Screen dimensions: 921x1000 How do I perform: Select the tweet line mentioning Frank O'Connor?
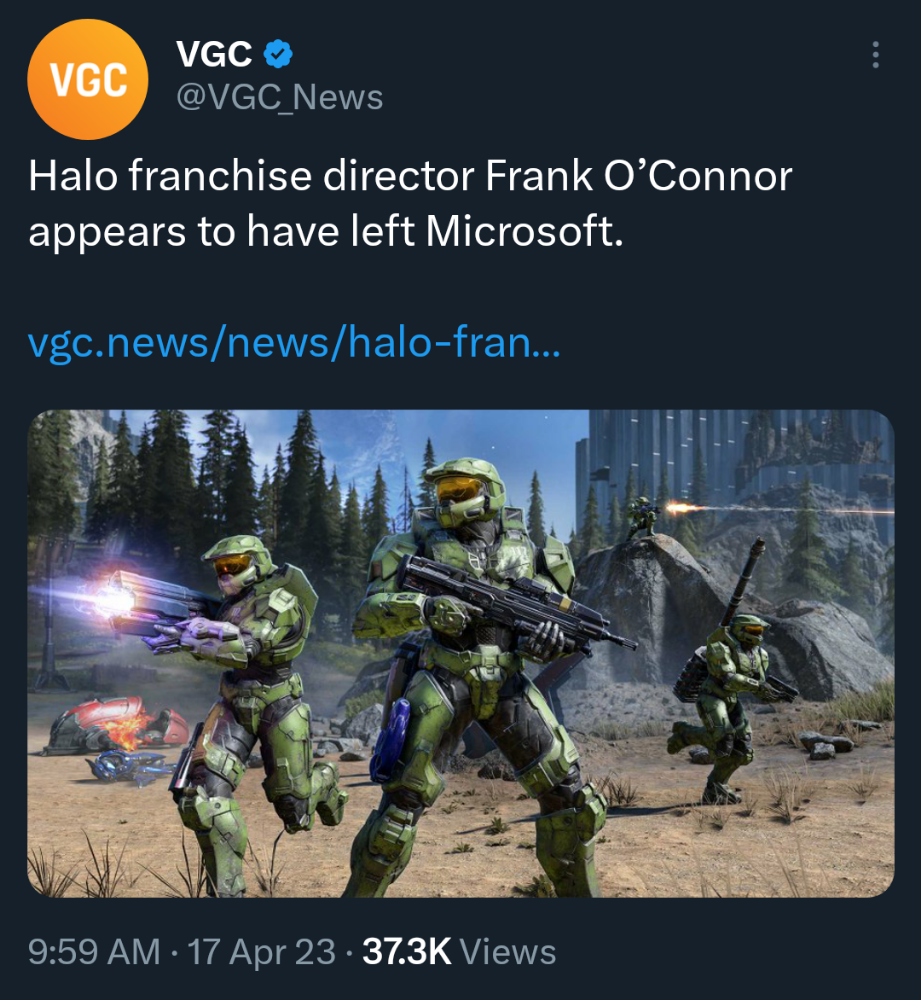[410, 175]
